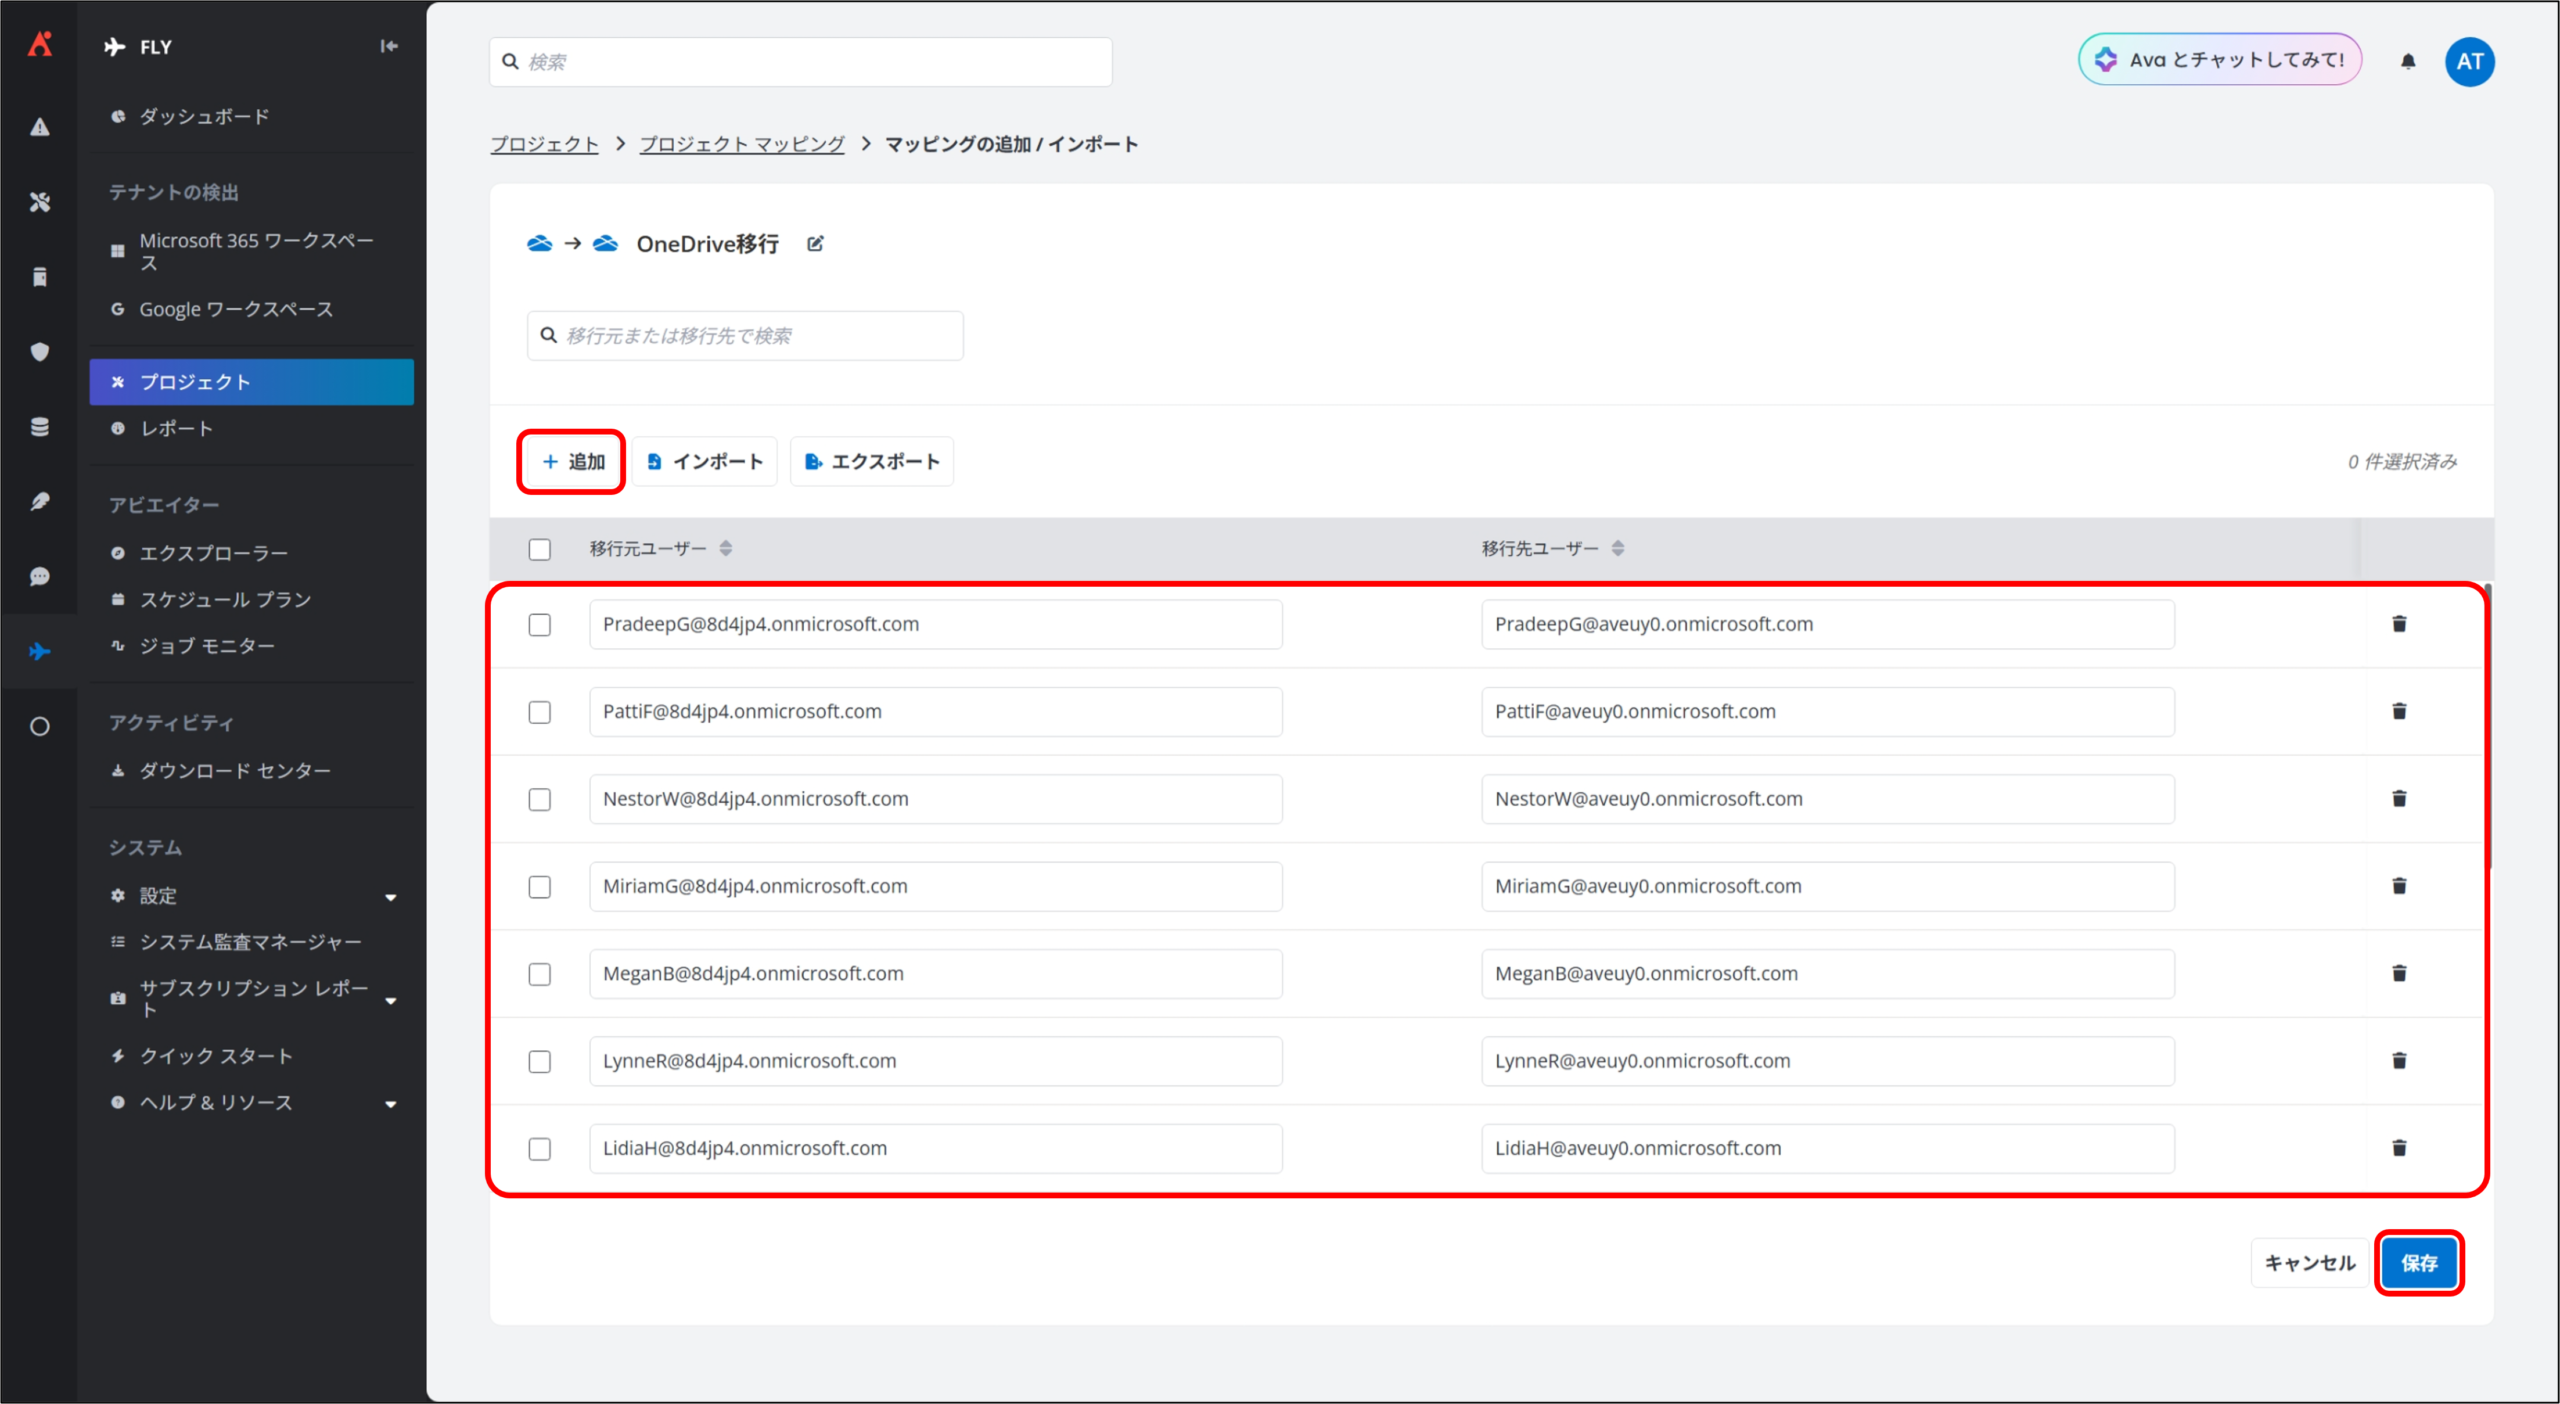Delete the PradeepG mapping row
2560x1404 pixels.
click(x=2398, y=624)
